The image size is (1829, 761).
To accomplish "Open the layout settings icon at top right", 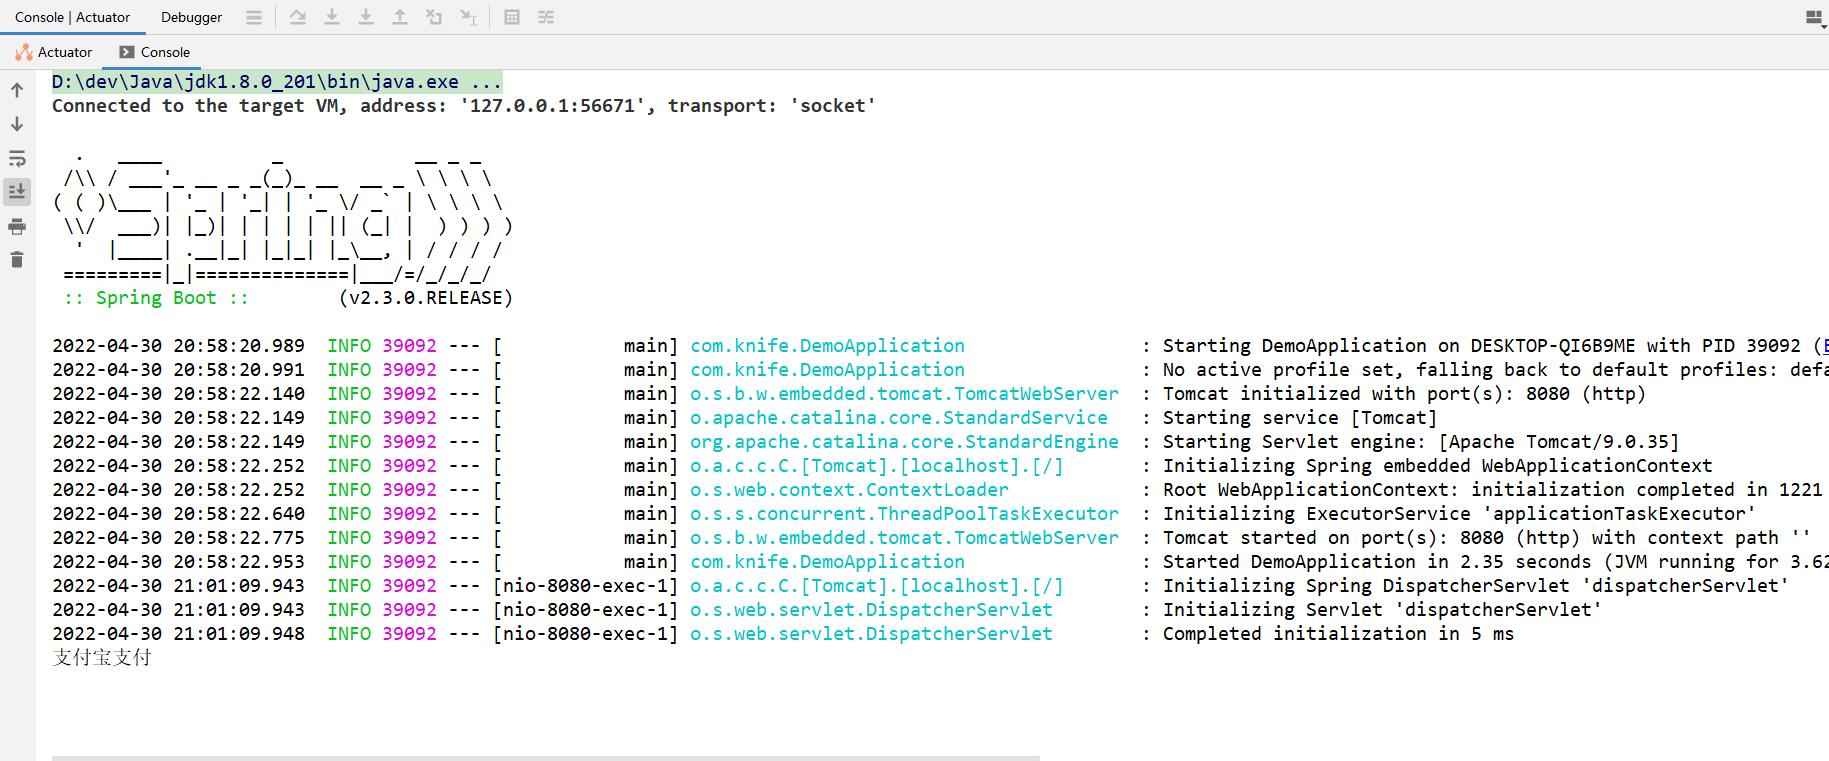I will (x=1815, y=17).
